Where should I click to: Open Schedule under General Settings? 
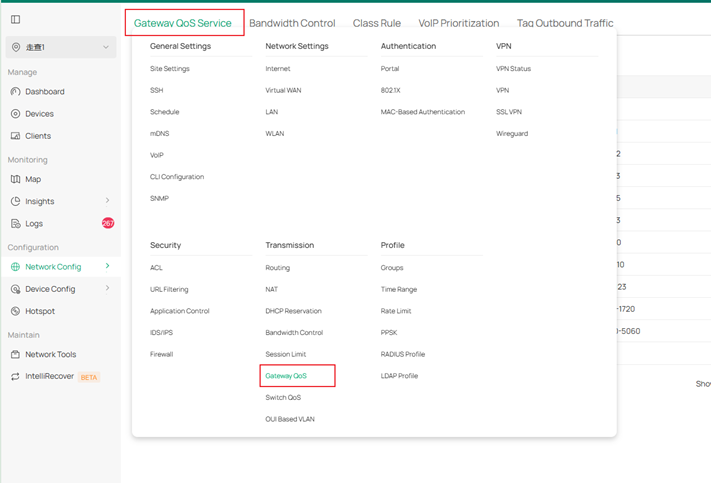[165, 112]
